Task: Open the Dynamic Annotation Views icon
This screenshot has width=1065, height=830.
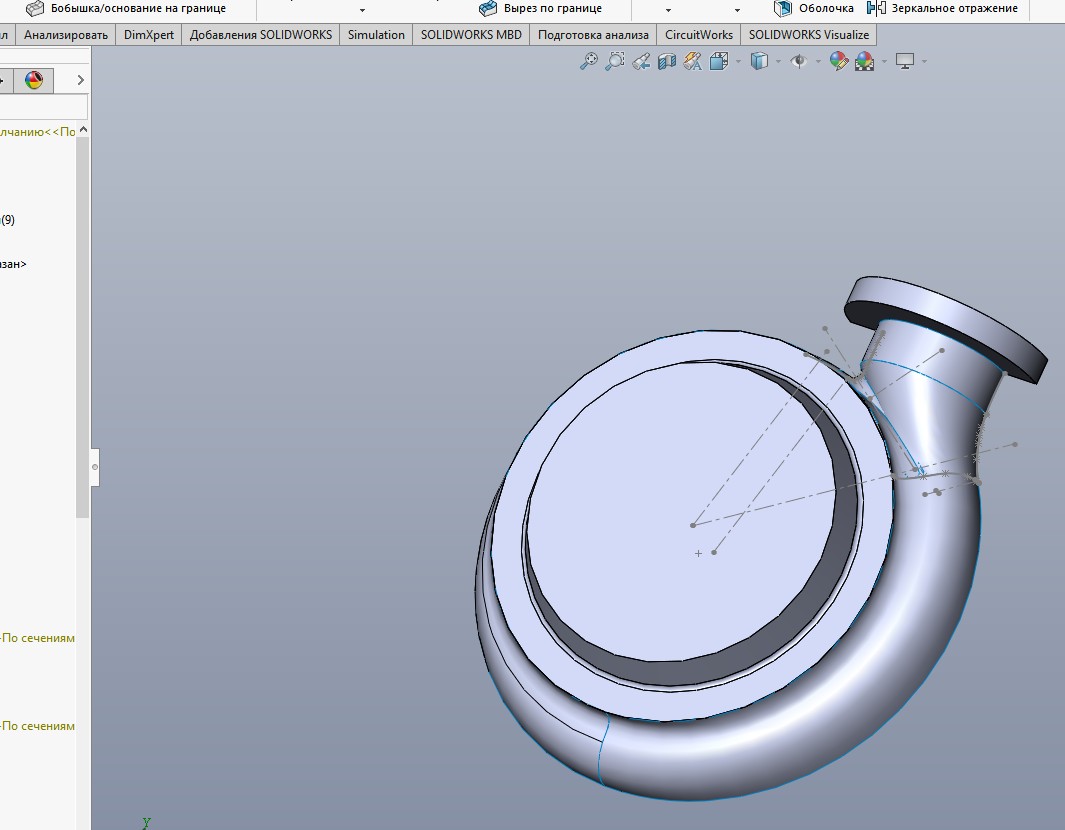Action: (x=692, y=62)
